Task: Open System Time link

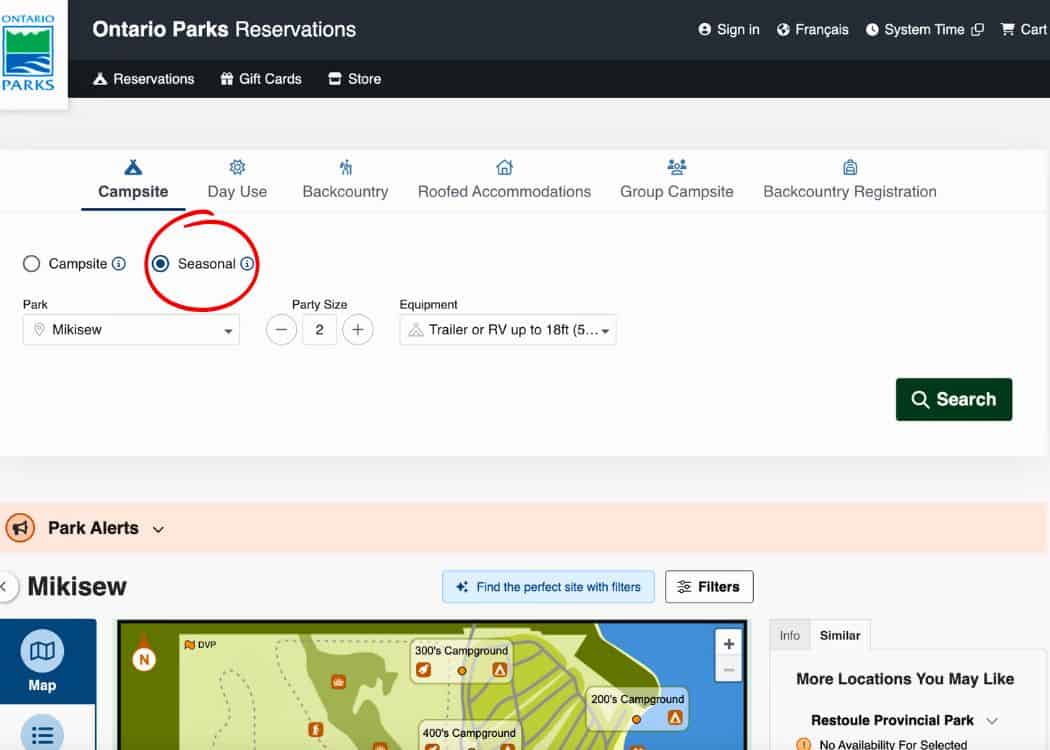Action: pos(924,29)
